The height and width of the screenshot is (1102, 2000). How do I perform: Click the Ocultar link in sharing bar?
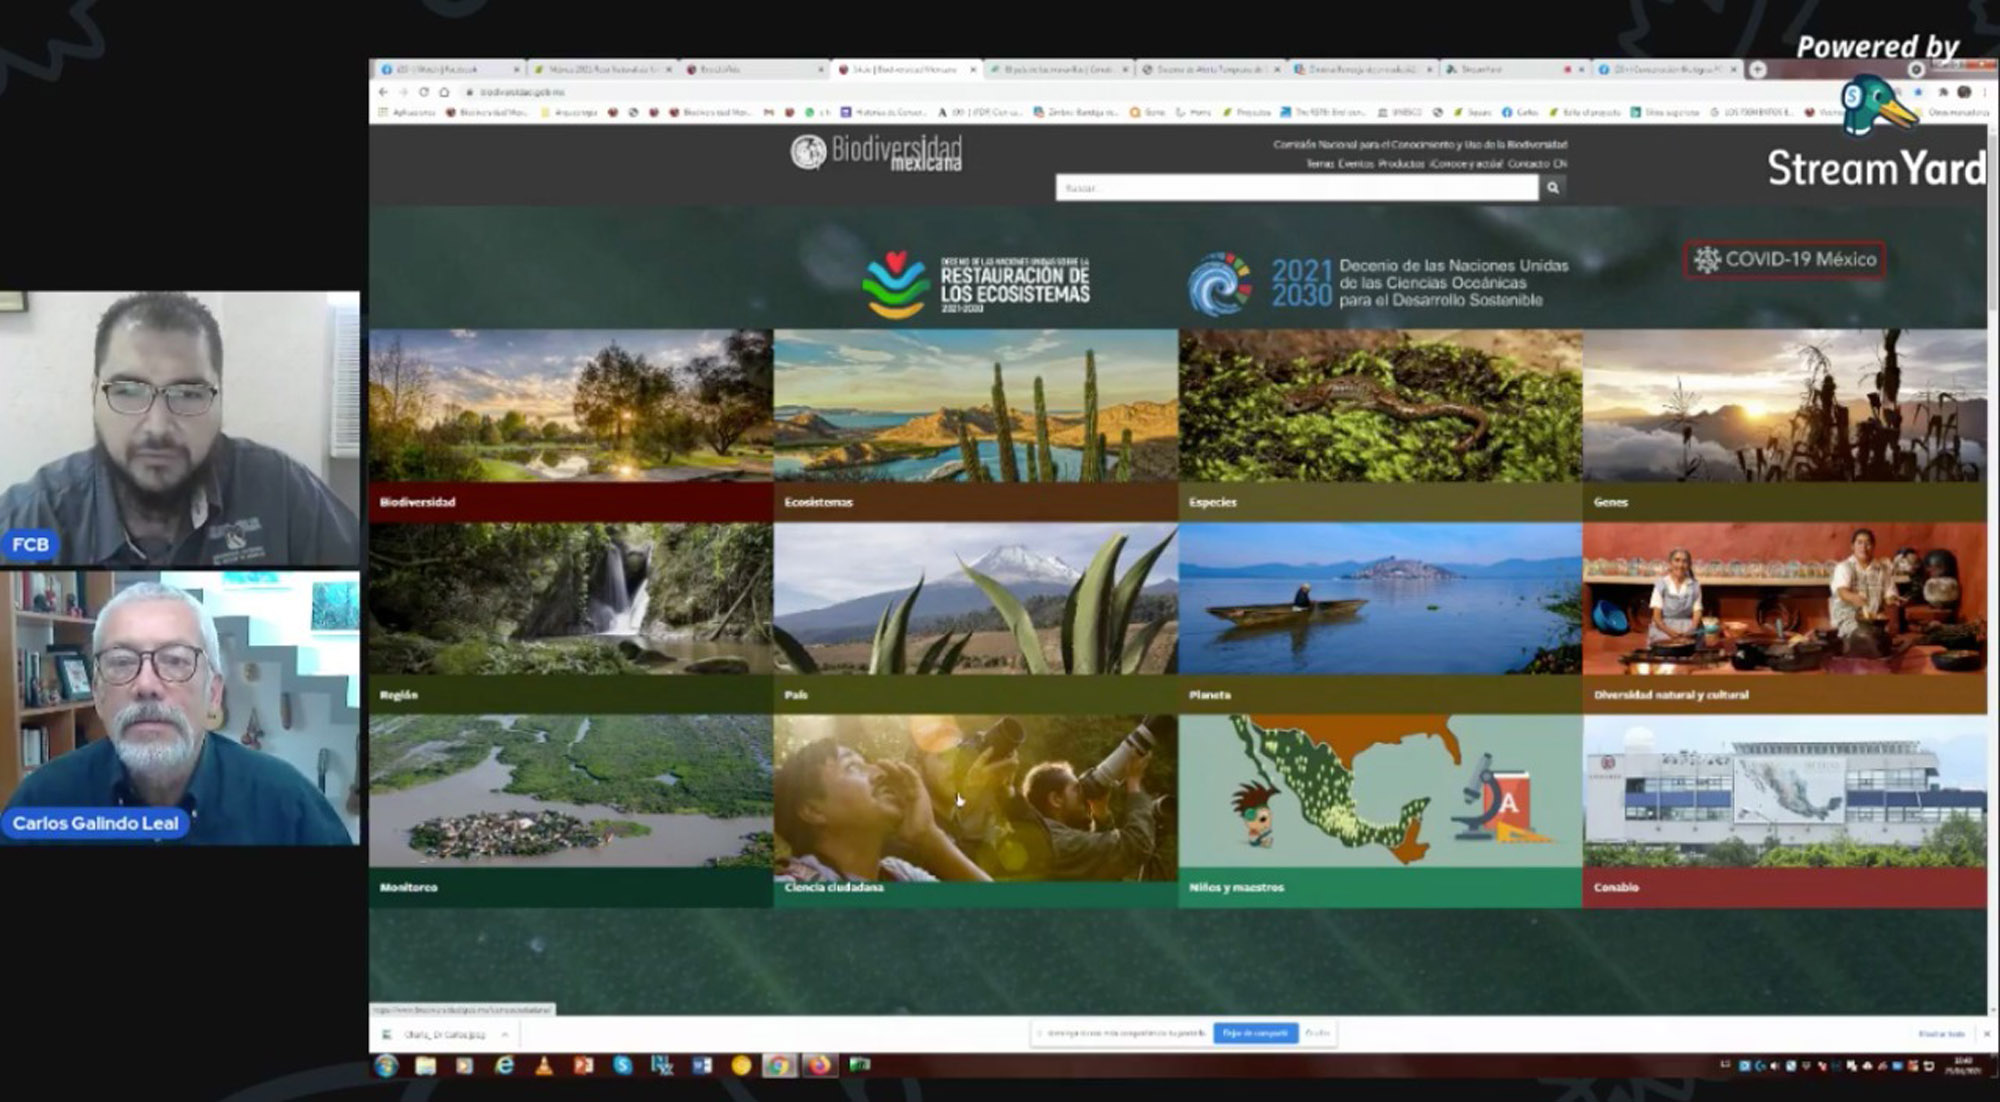tap(1317, 1033)
